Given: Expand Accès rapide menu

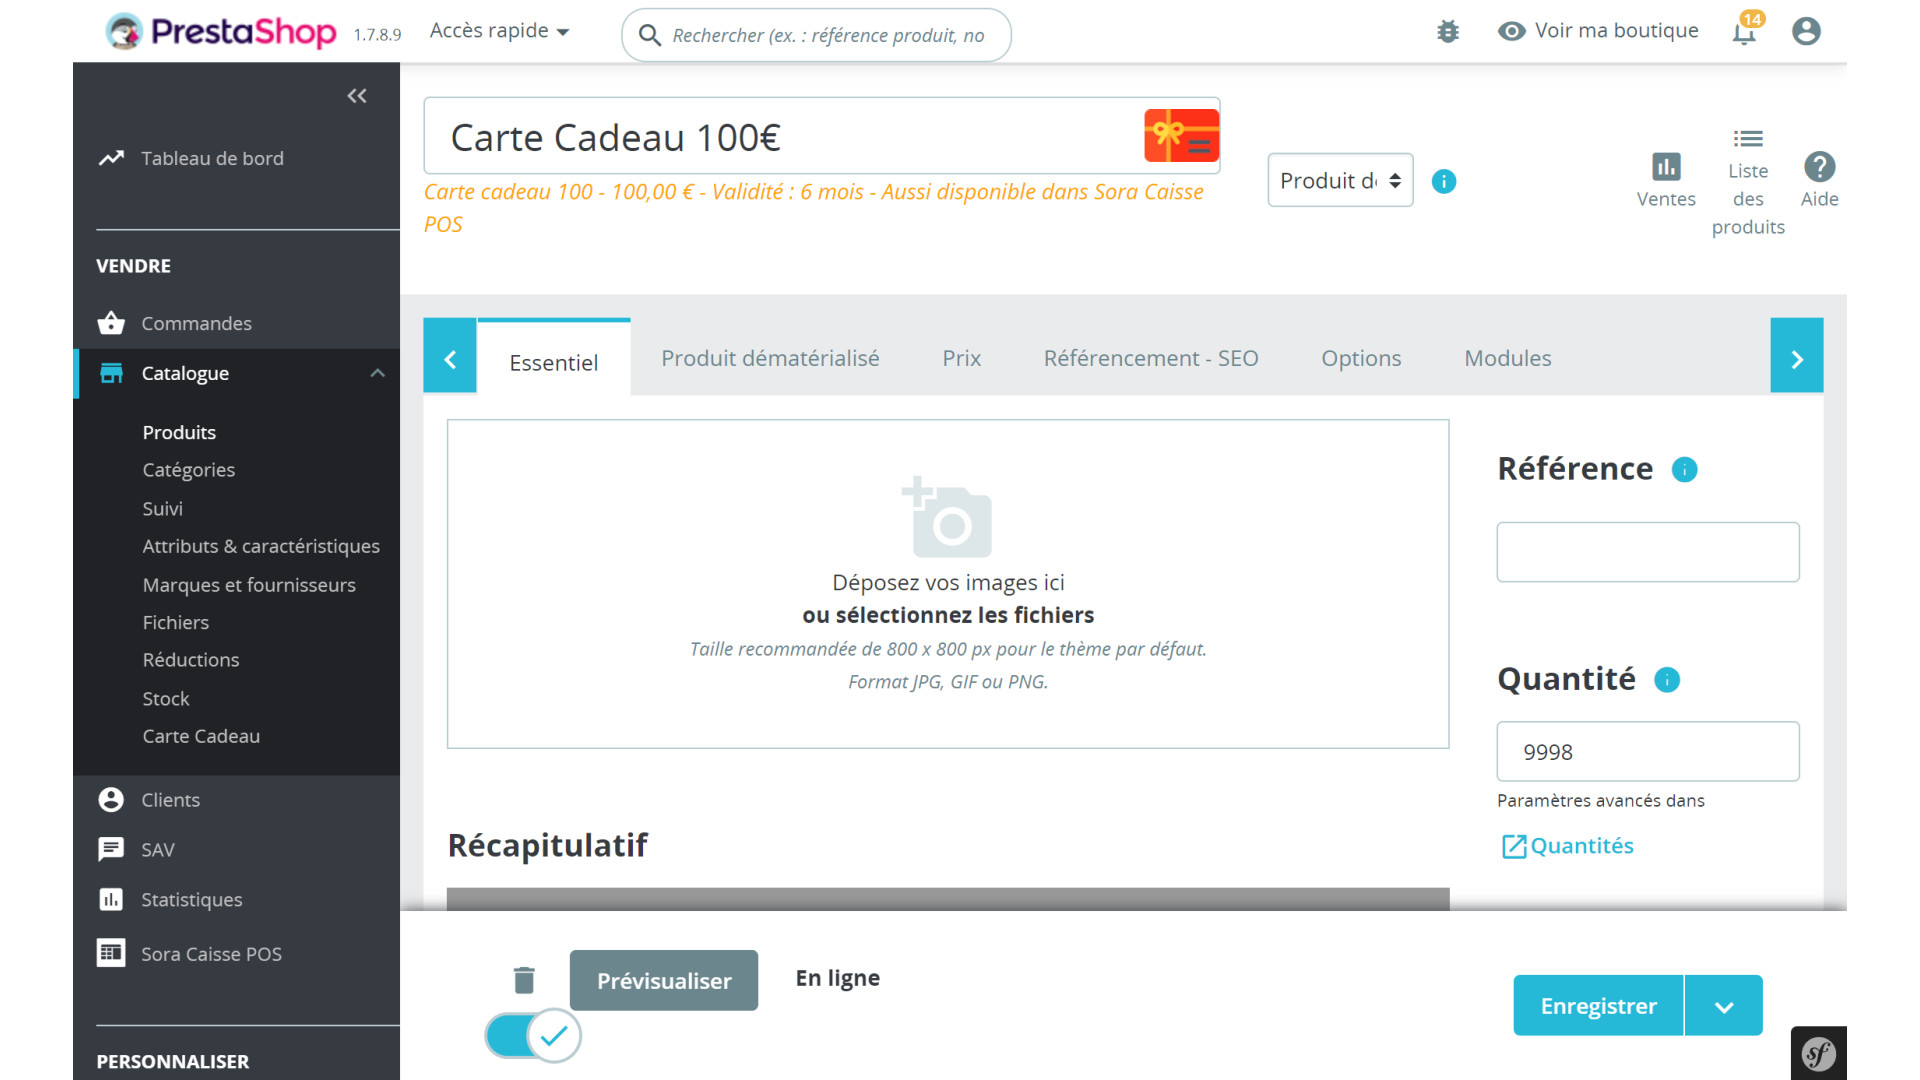Looking at the screenshot, I should pyautogui.click(x=499, y=31).
